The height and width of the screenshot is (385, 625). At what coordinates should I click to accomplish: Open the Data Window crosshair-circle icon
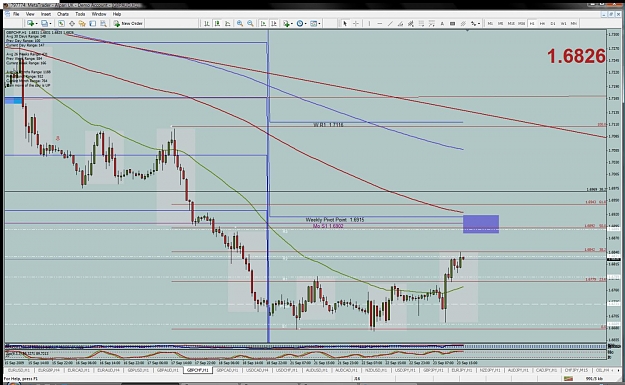click(x=72, y=24)
